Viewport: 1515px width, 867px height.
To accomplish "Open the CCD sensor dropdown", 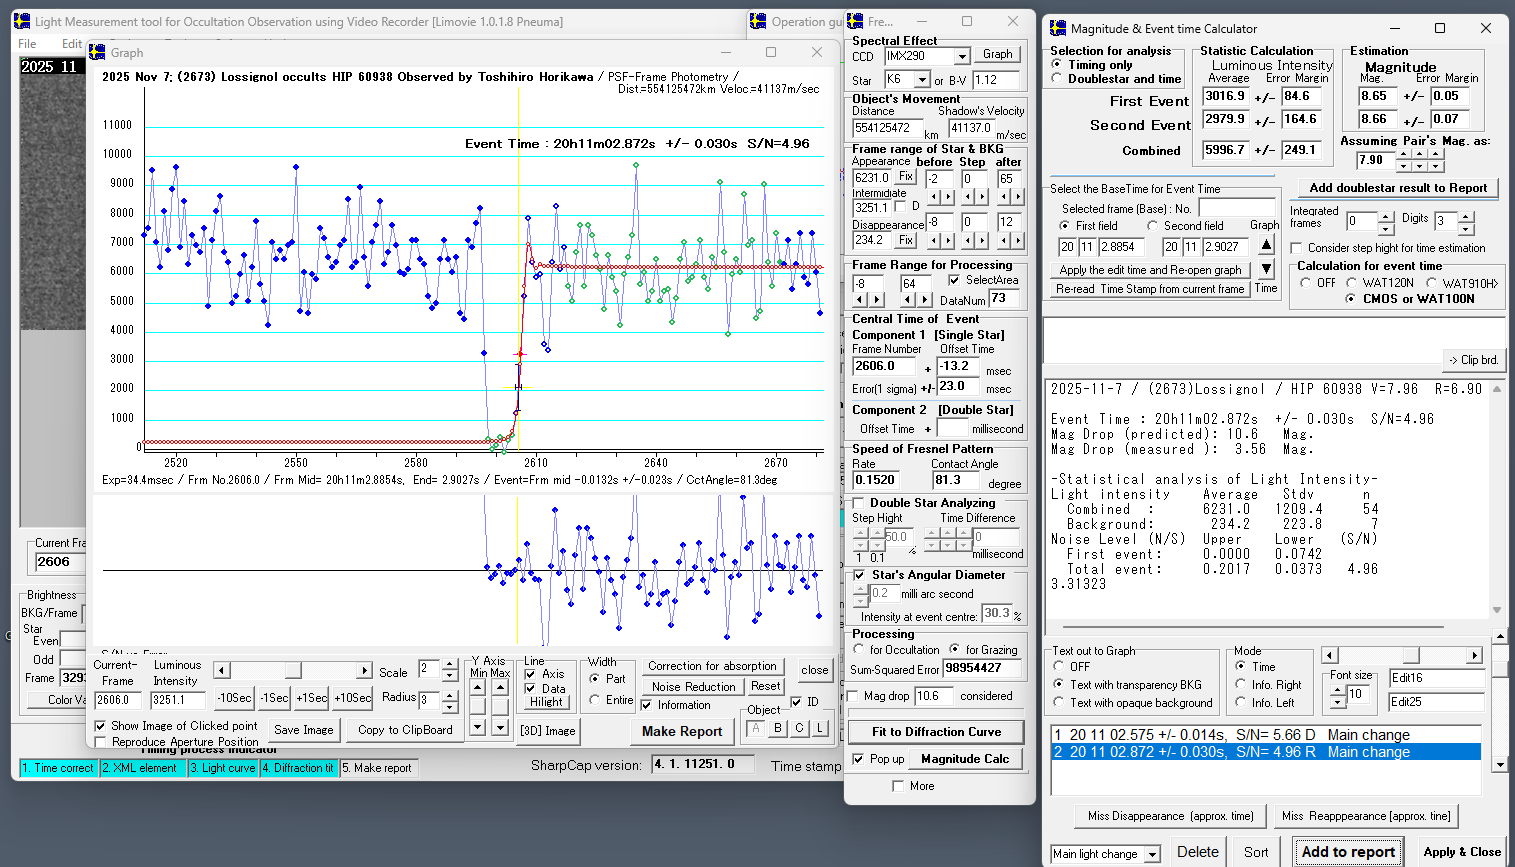I will point(961,57).
